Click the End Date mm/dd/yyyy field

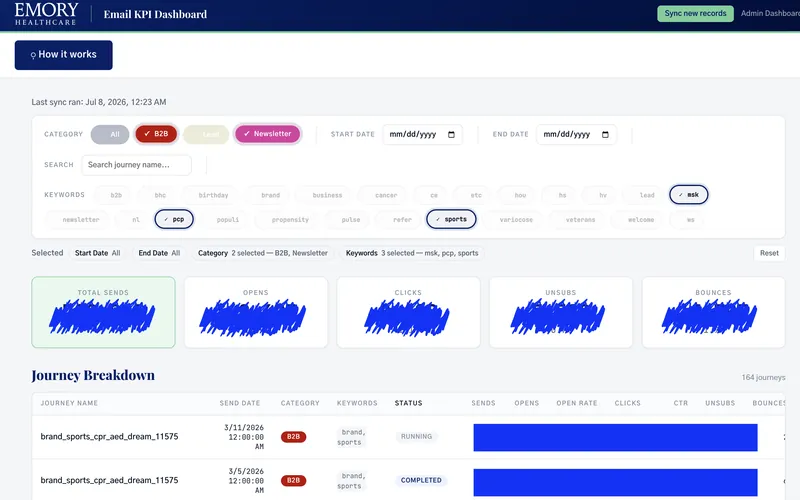(x=576, y=135)
